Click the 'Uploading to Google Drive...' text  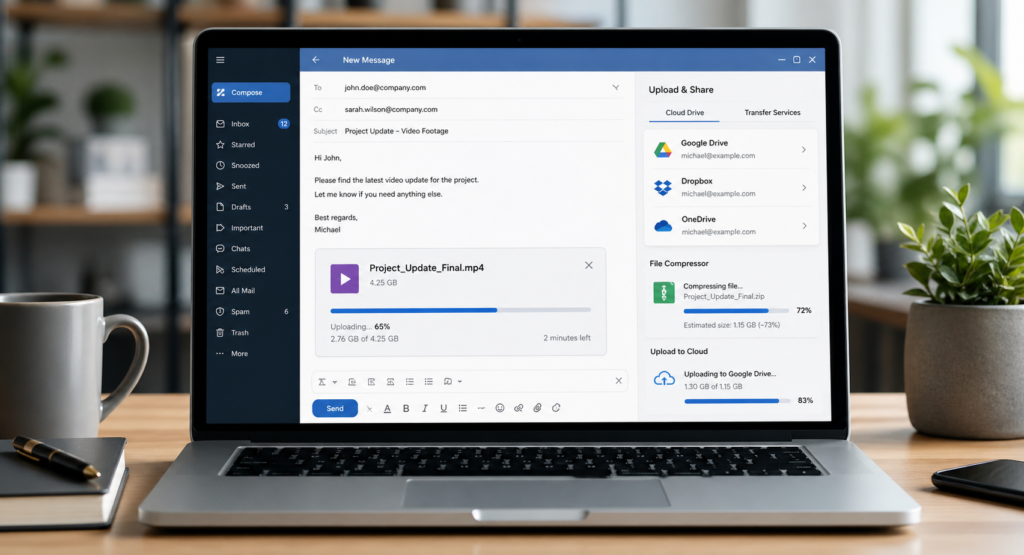[729, 374]
